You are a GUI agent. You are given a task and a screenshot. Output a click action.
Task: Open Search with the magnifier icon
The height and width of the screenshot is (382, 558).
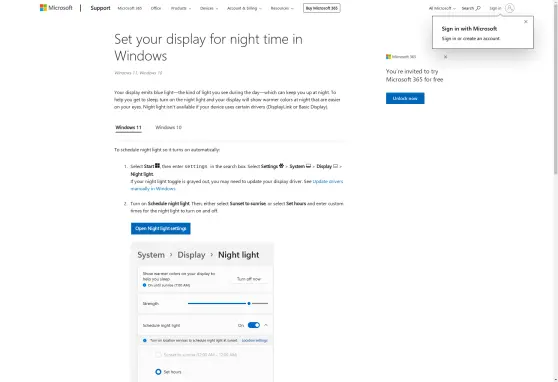tap(471, 8)
